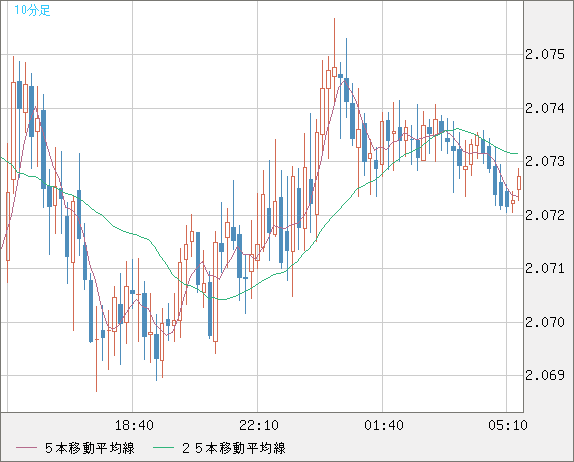Click the 2.074 price axis label
Viewport: 574px width, 462px height.
pyautogui.click(x=545, y=108)
